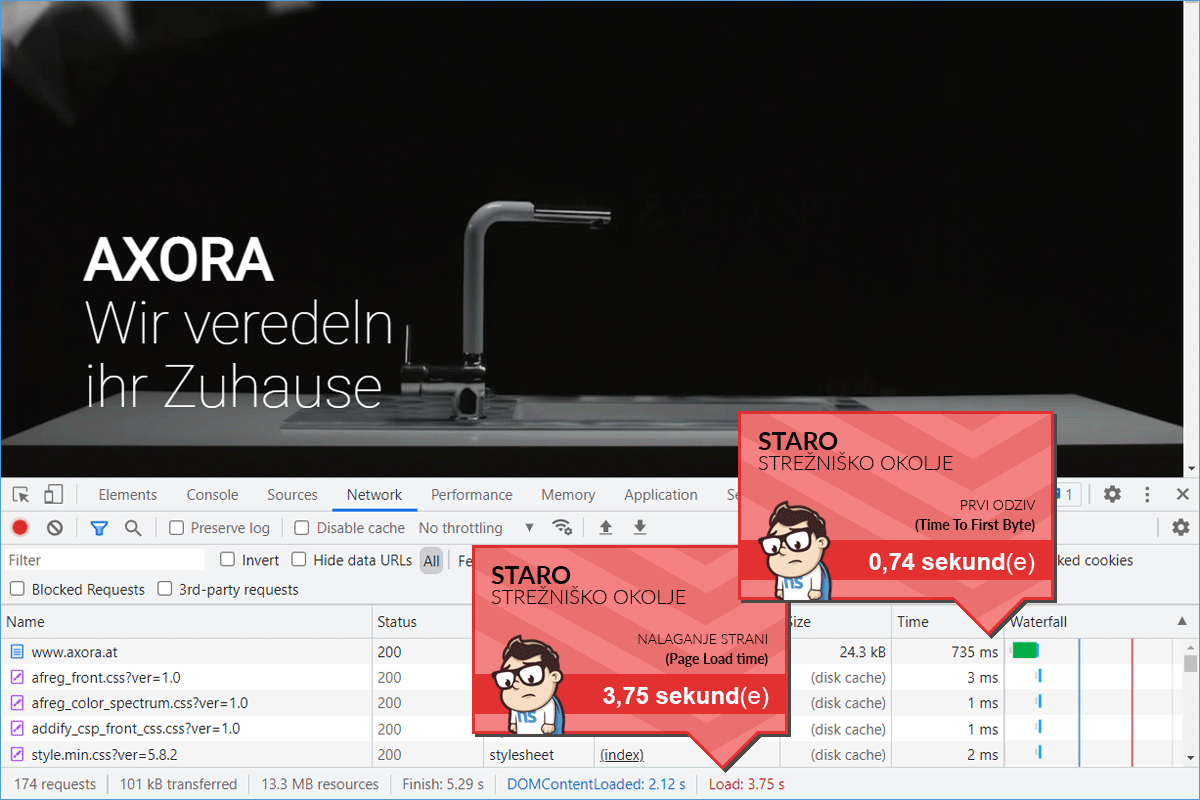
Task: Open the No throttling dropdown
Action: 476,528
